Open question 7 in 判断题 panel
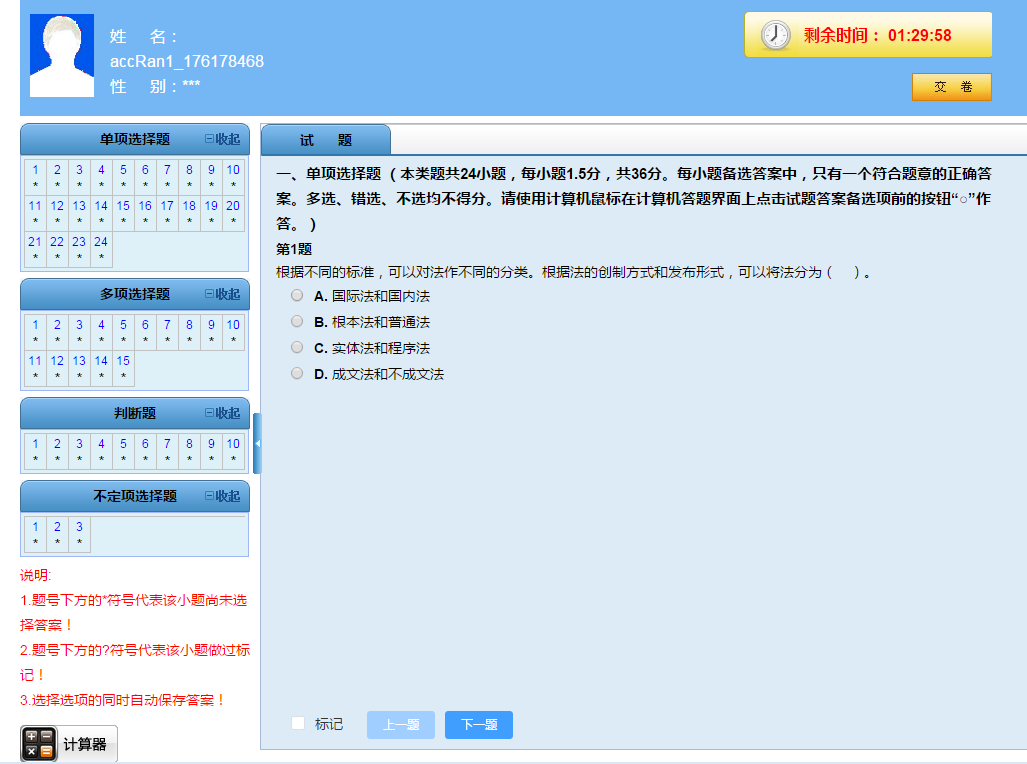This screenshot has height=764, width=1027. tap(166, 443)
